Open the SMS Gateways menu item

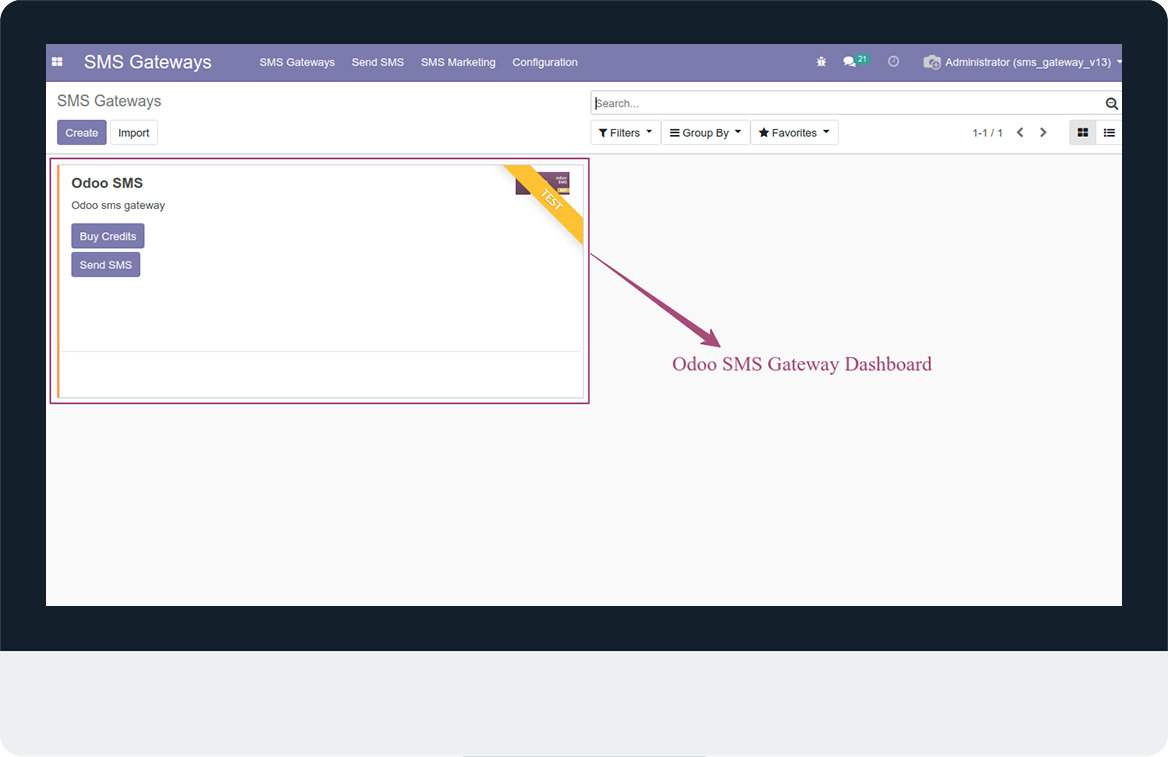(297, 63)
